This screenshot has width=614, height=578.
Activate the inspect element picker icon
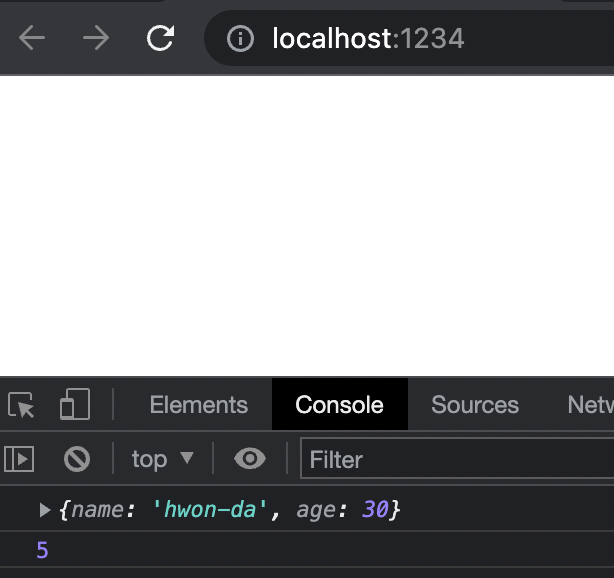(21, 405)
